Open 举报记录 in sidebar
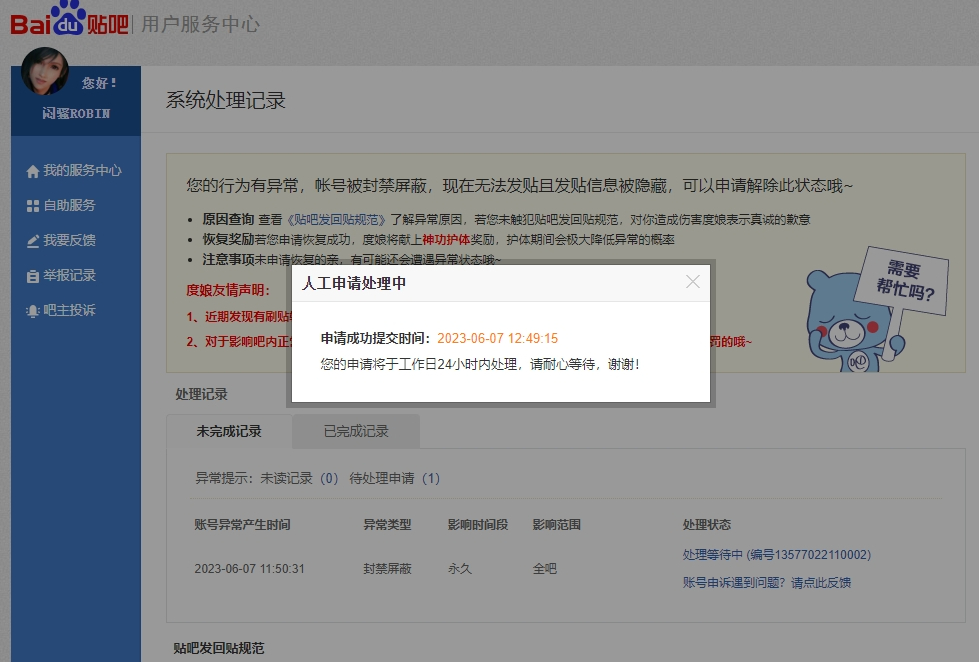 click(x=69, y=276)
